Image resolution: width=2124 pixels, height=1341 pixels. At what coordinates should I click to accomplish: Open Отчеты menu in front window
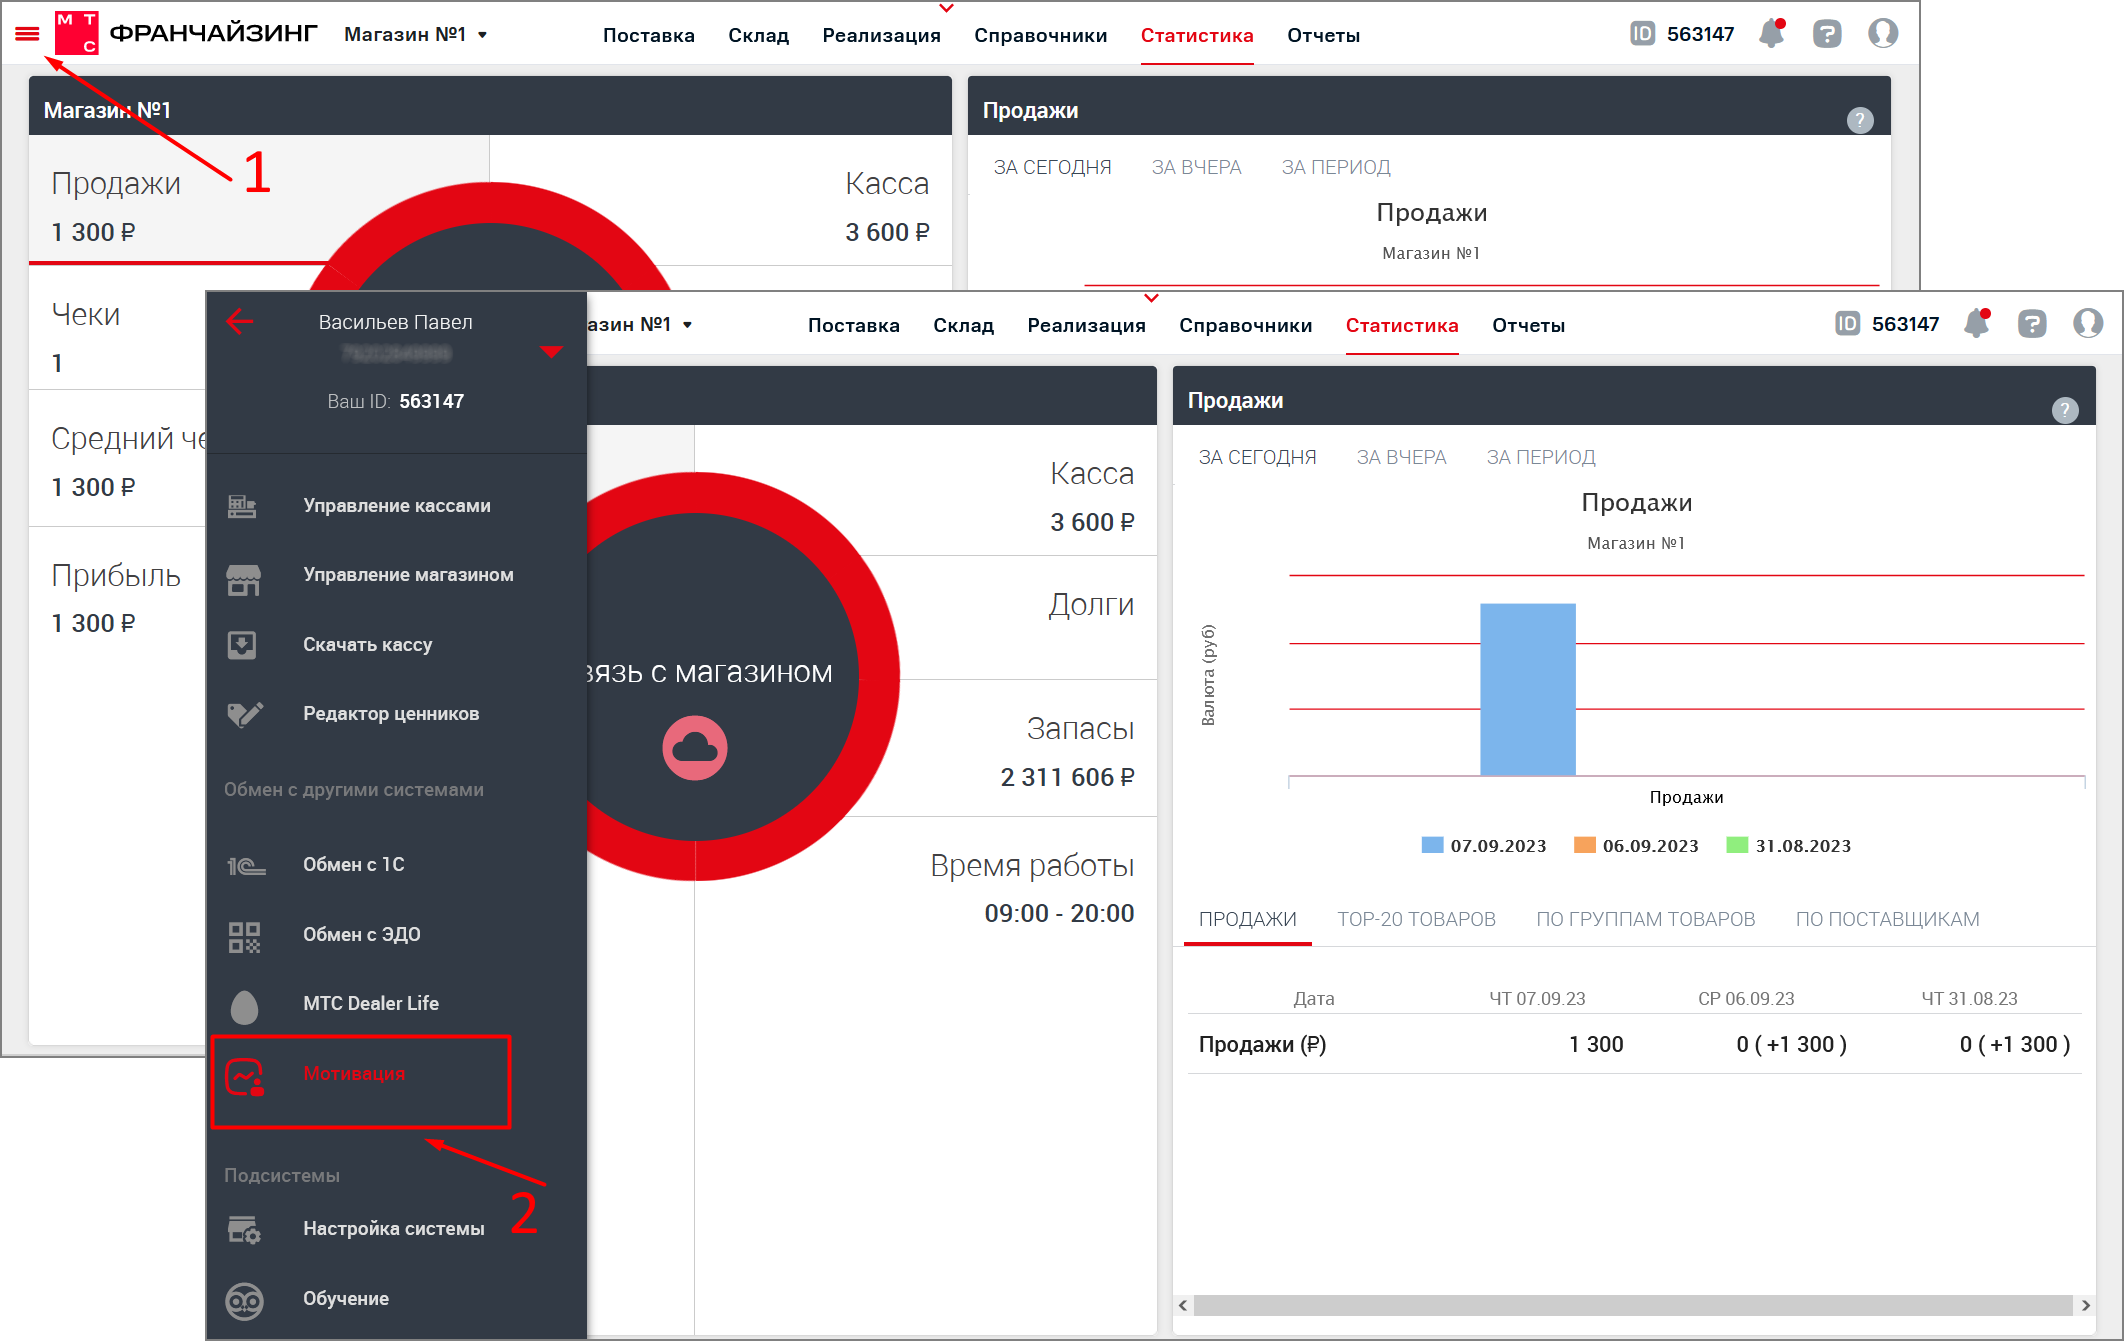1528,325
